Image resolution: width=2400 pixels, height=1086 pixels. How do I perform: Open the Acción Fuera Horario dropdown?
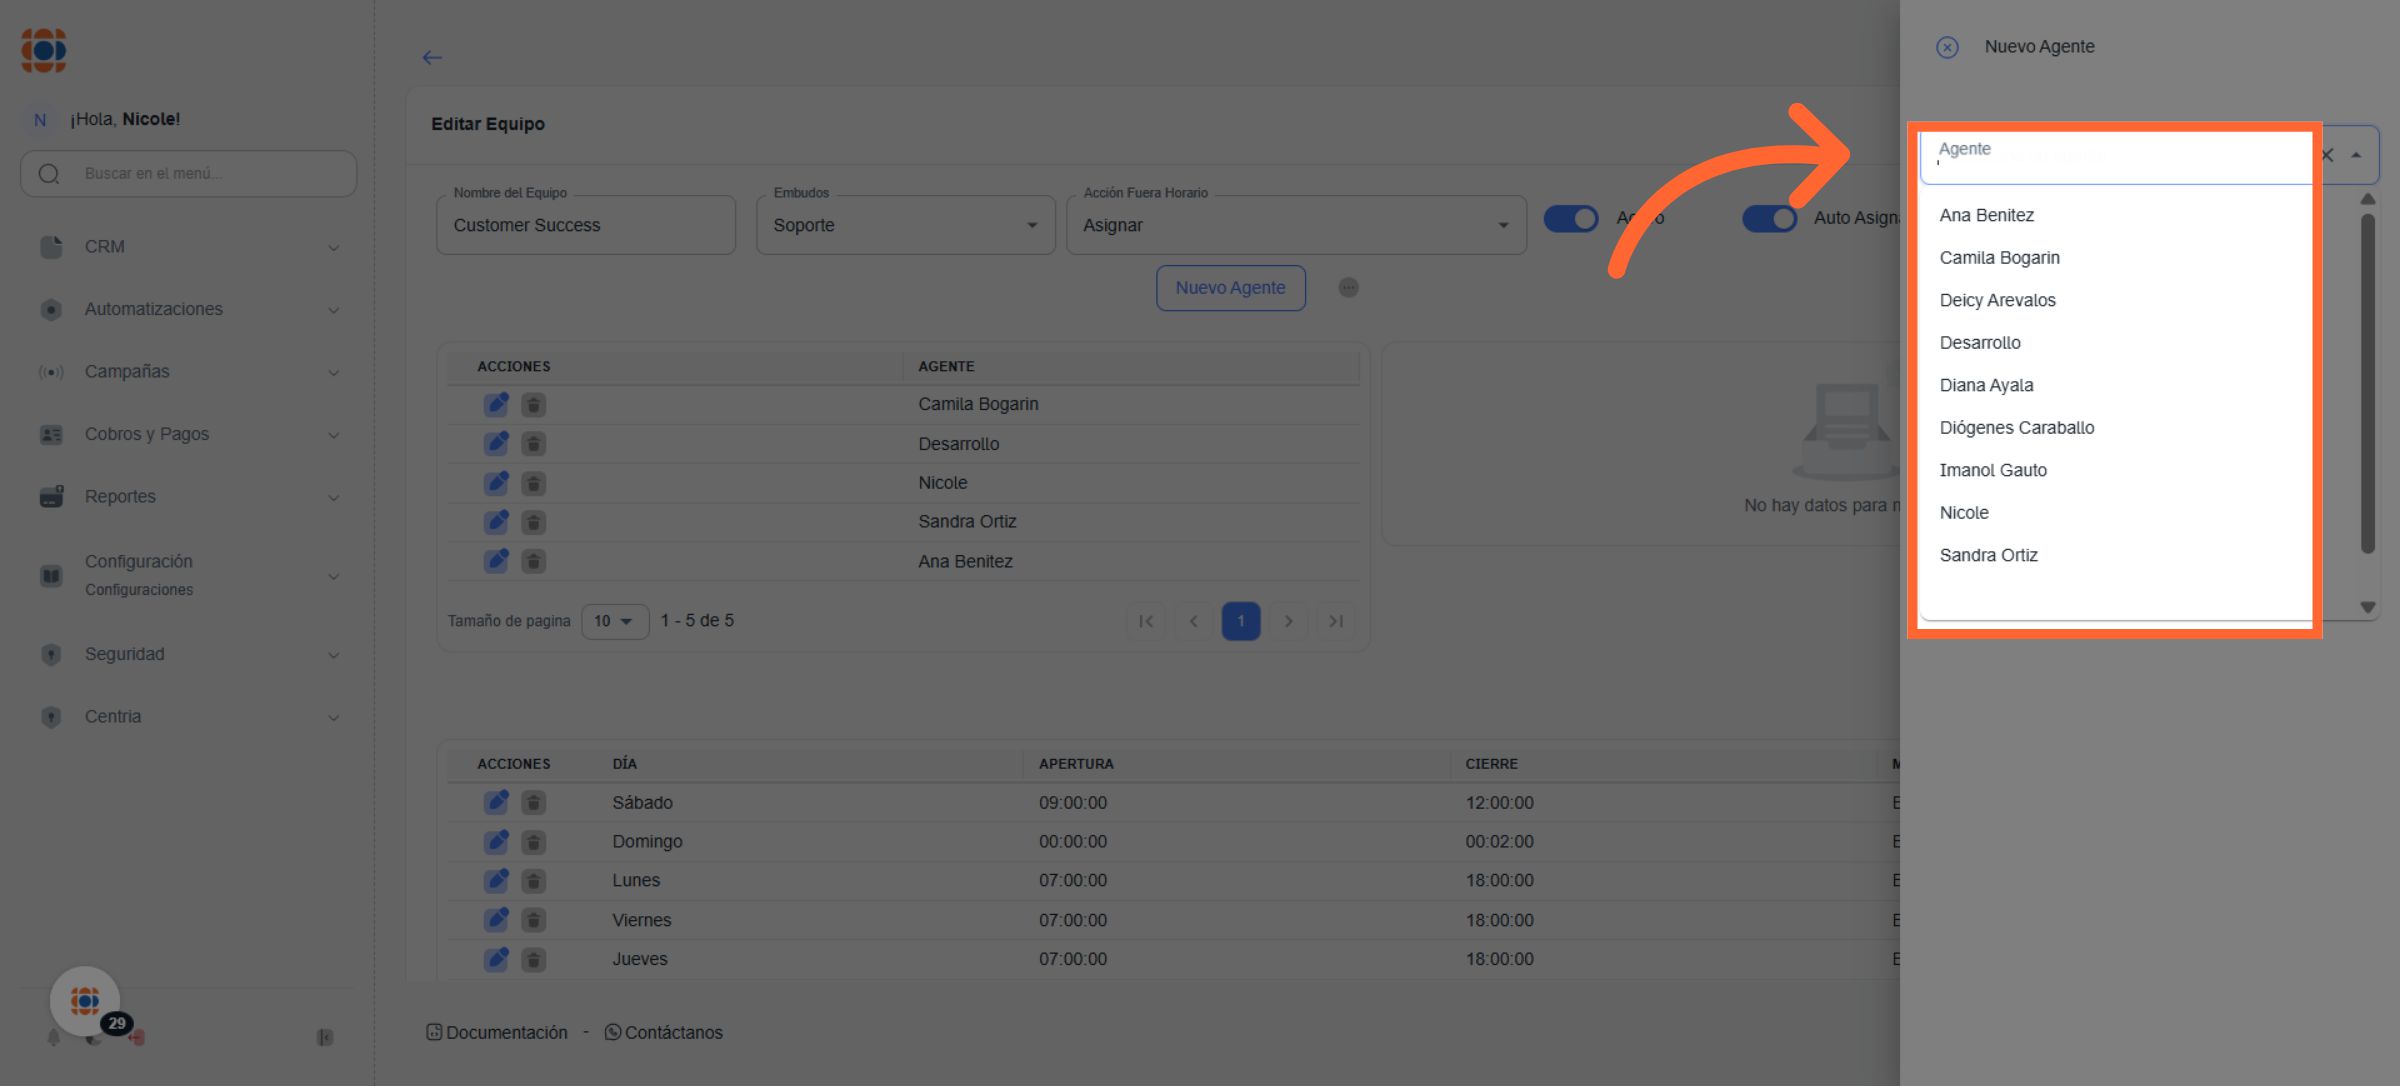1295,225
